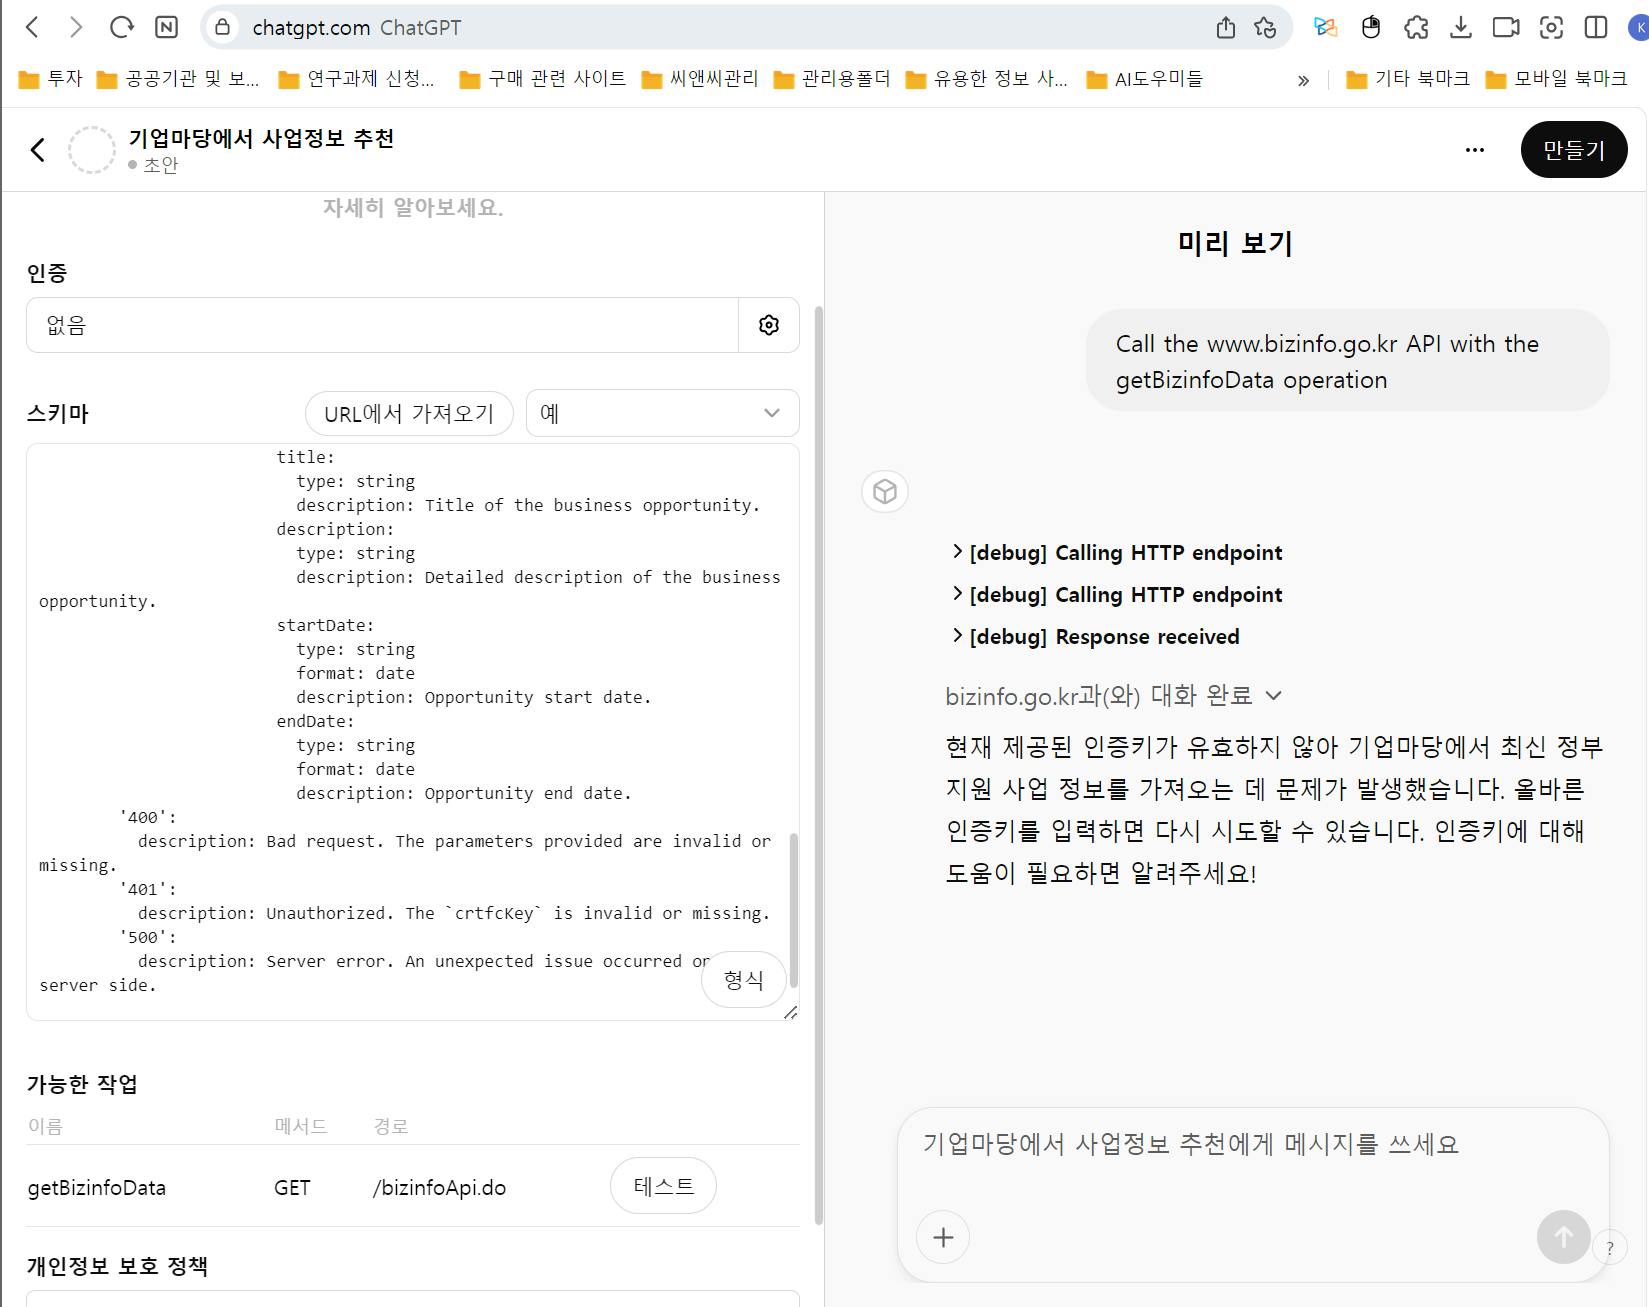Click the getBizinfoData action name
The image size is (1649, 1307).
pos(97,1188)
